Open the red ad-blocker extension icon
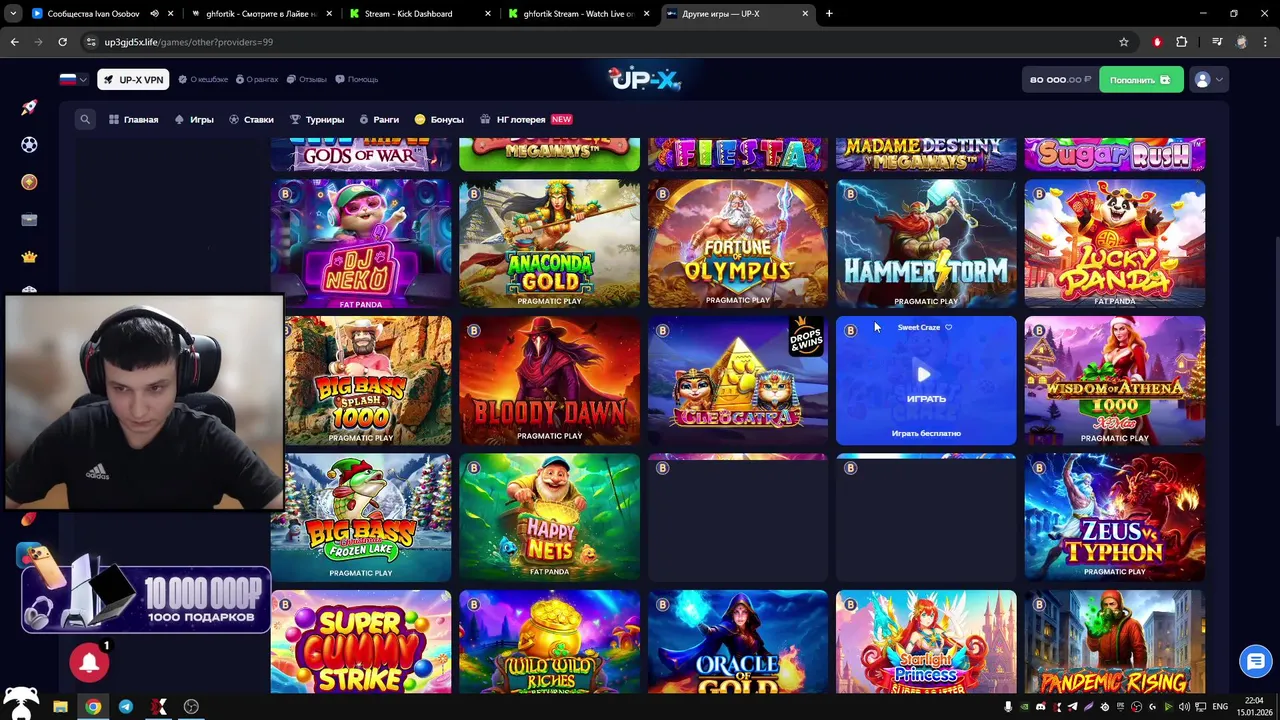This screenshot has width=1280, height=720. [1157, 42]
